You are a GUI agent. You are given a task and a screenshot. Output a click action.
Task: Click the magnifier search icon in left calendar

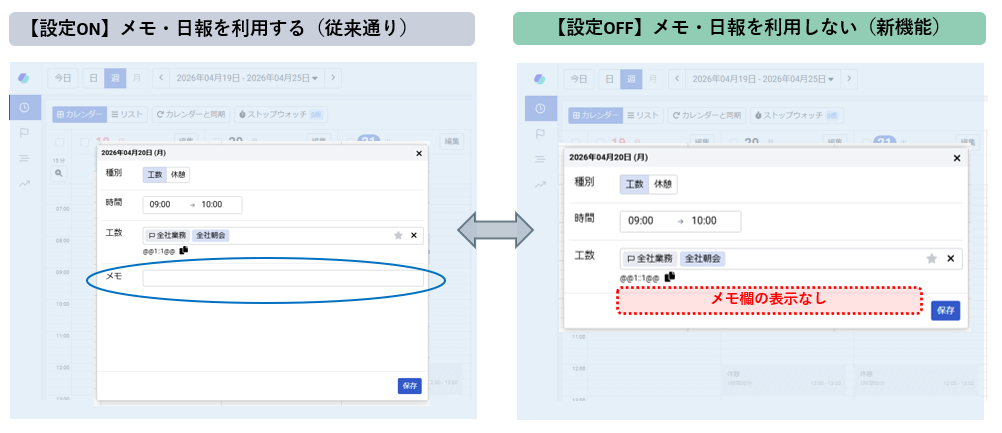[59, 173]
